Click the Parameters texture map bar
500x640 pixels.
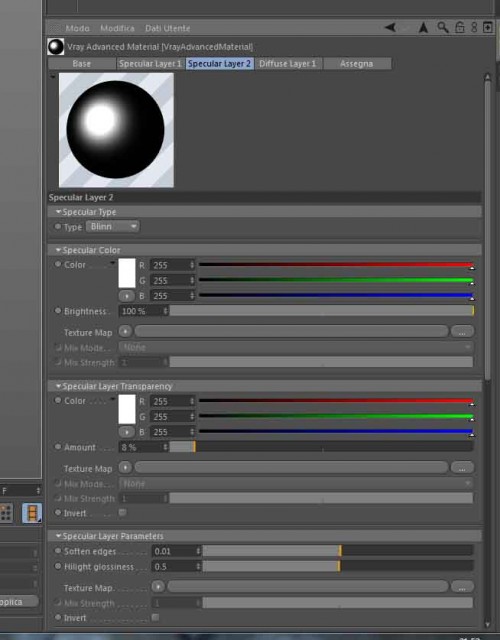(x=308, y=587)
